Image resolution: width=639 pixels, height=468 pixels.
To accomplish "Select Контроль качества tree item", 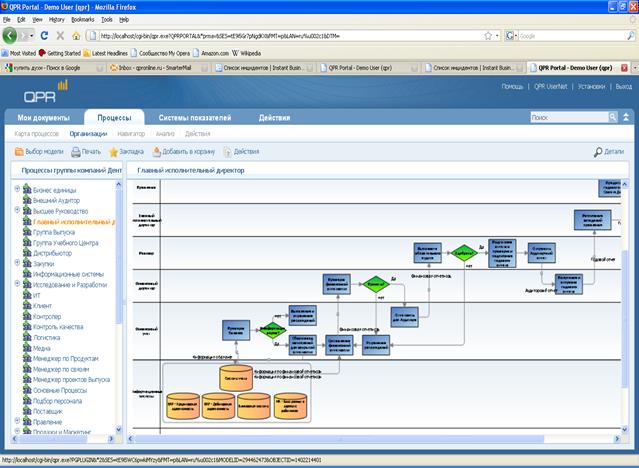I will 58,327.
